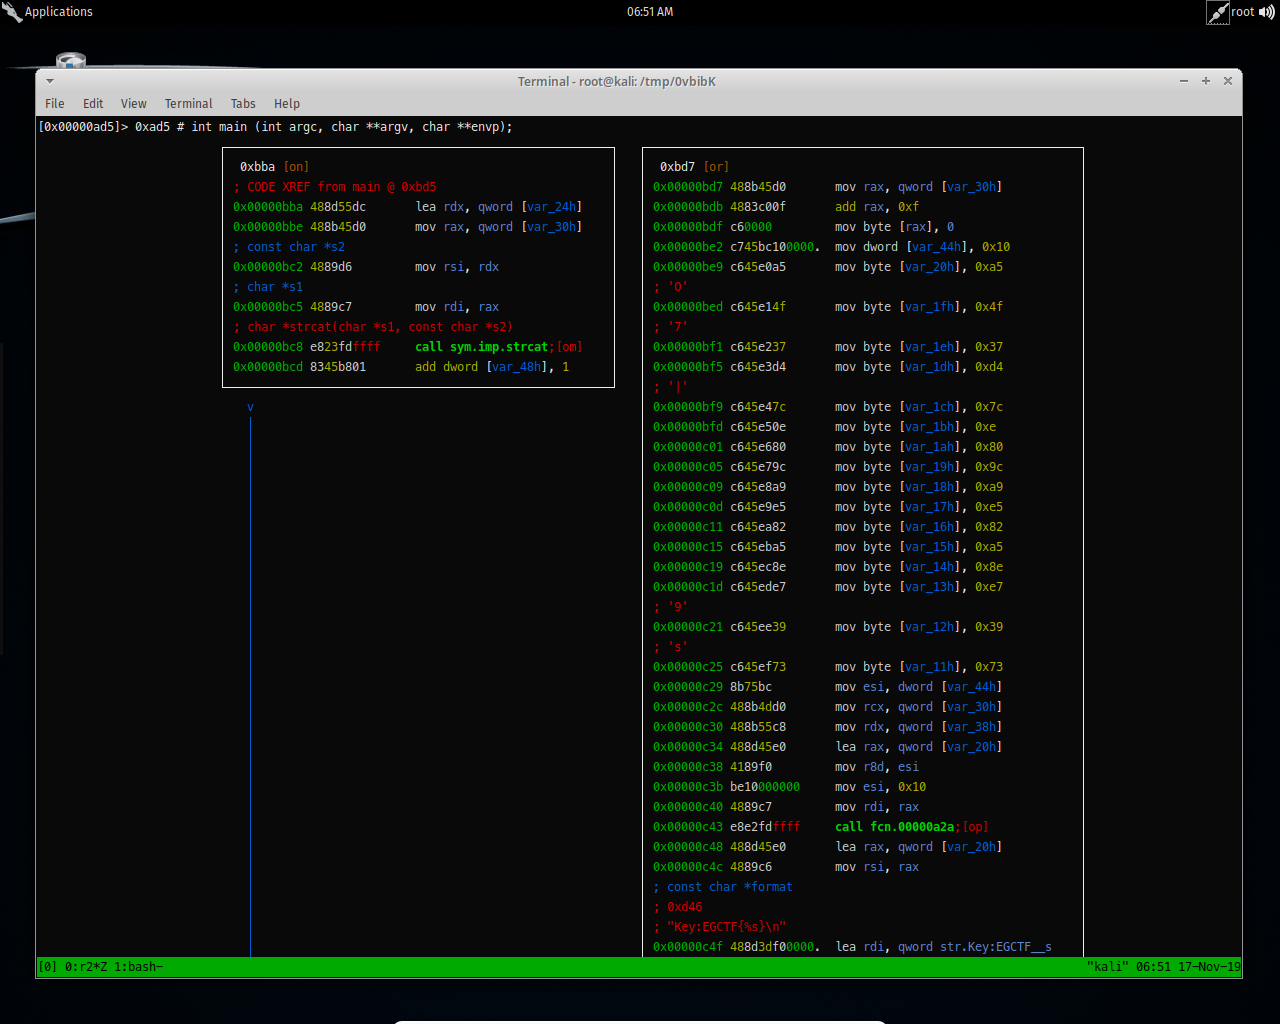Click the [op] shortcut after fcn.00000a2a
The image size is (1280, 1024).
pyautogui.click(x=975, y=827)
